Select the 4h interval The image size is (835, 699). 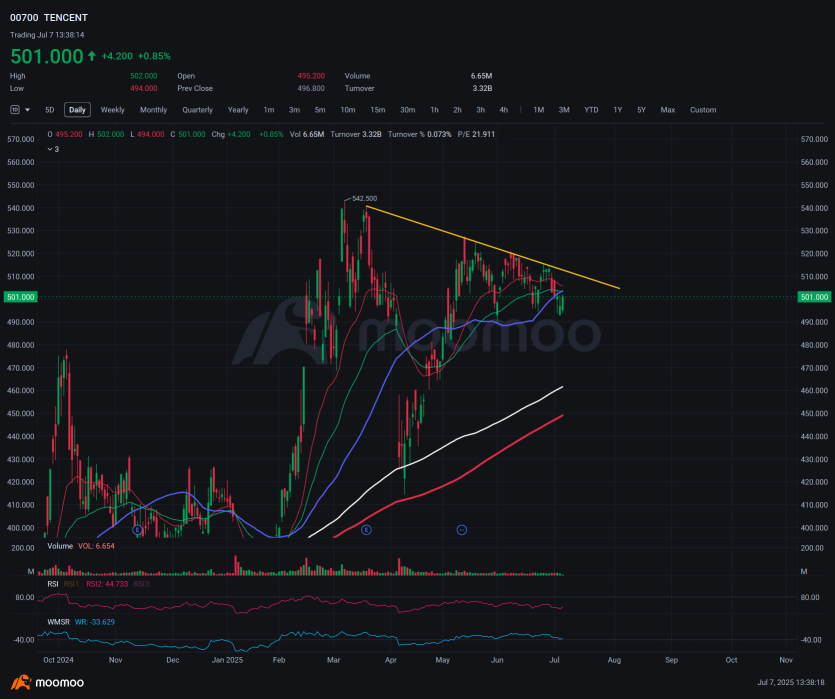coord(504,110)
